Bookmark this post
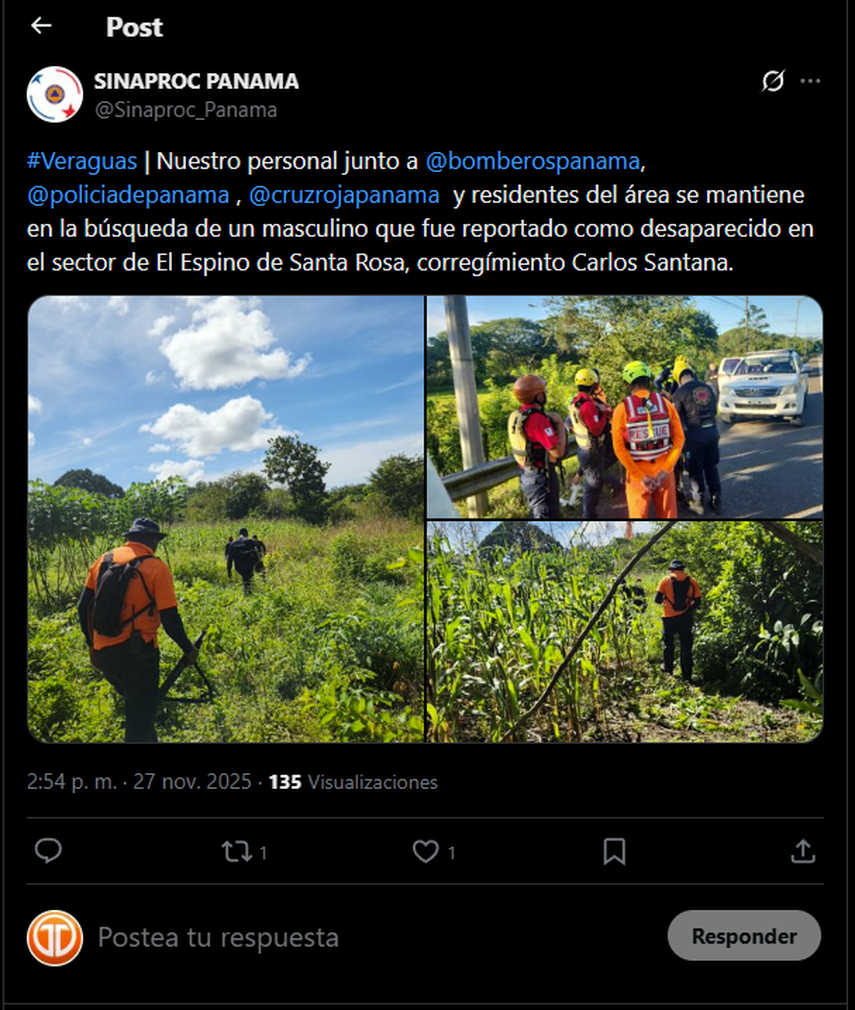Viewport: 855px width, 1010px height. (x=614, y=852)
